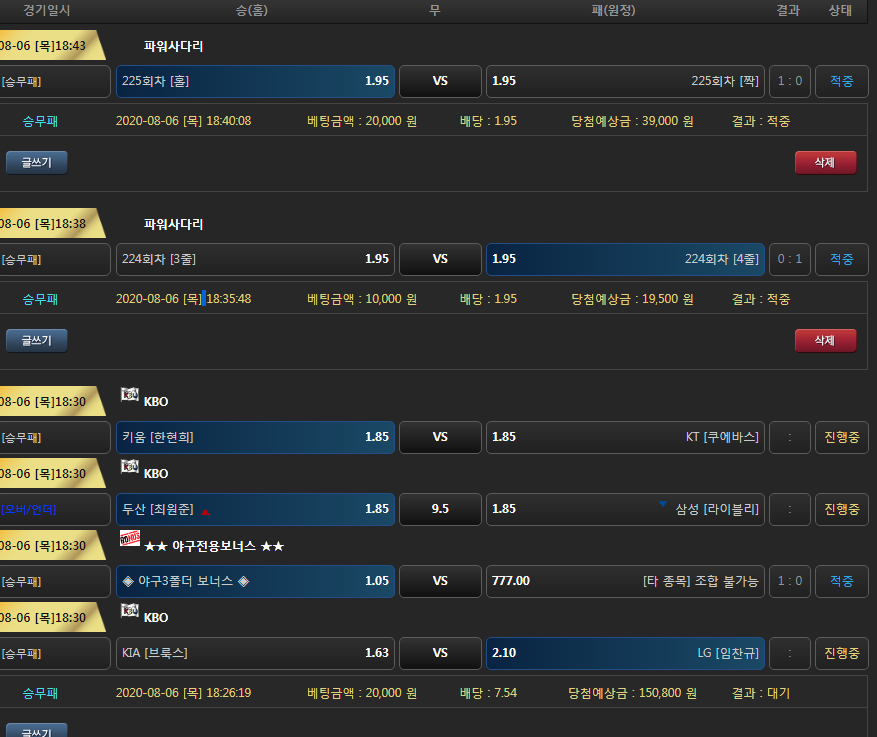Click the KBO logo above the 두산 match
The width and height of the screenshot is (877, 737).
tap(129, 467)
